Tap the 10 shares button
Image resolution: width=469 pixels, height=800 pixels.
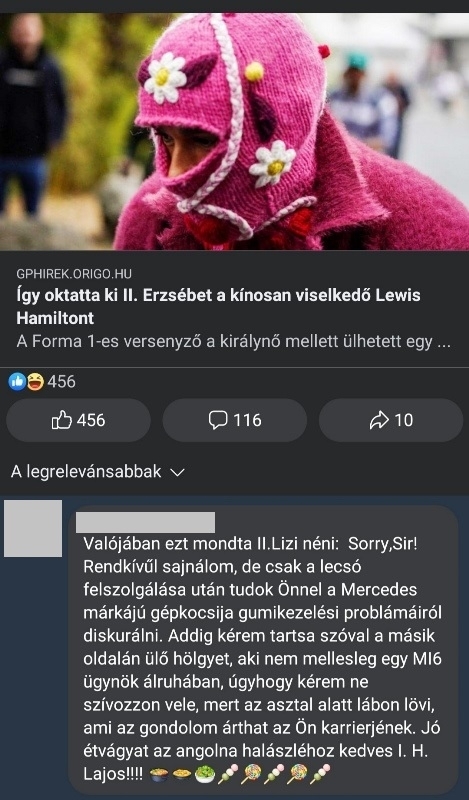pyautogui.click(x=391, y=420)
